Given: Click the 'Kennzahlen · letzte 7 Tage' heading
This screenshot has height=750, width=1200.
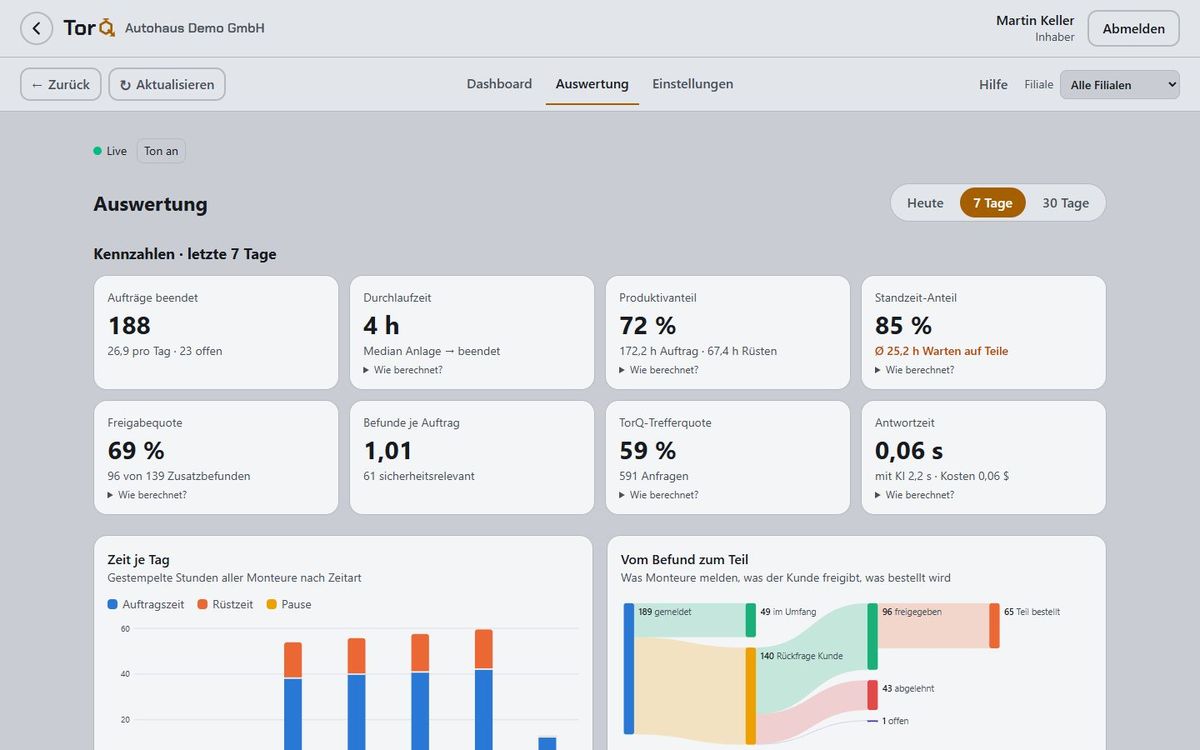Looking at the screenshot, I should tap(185, 254).
